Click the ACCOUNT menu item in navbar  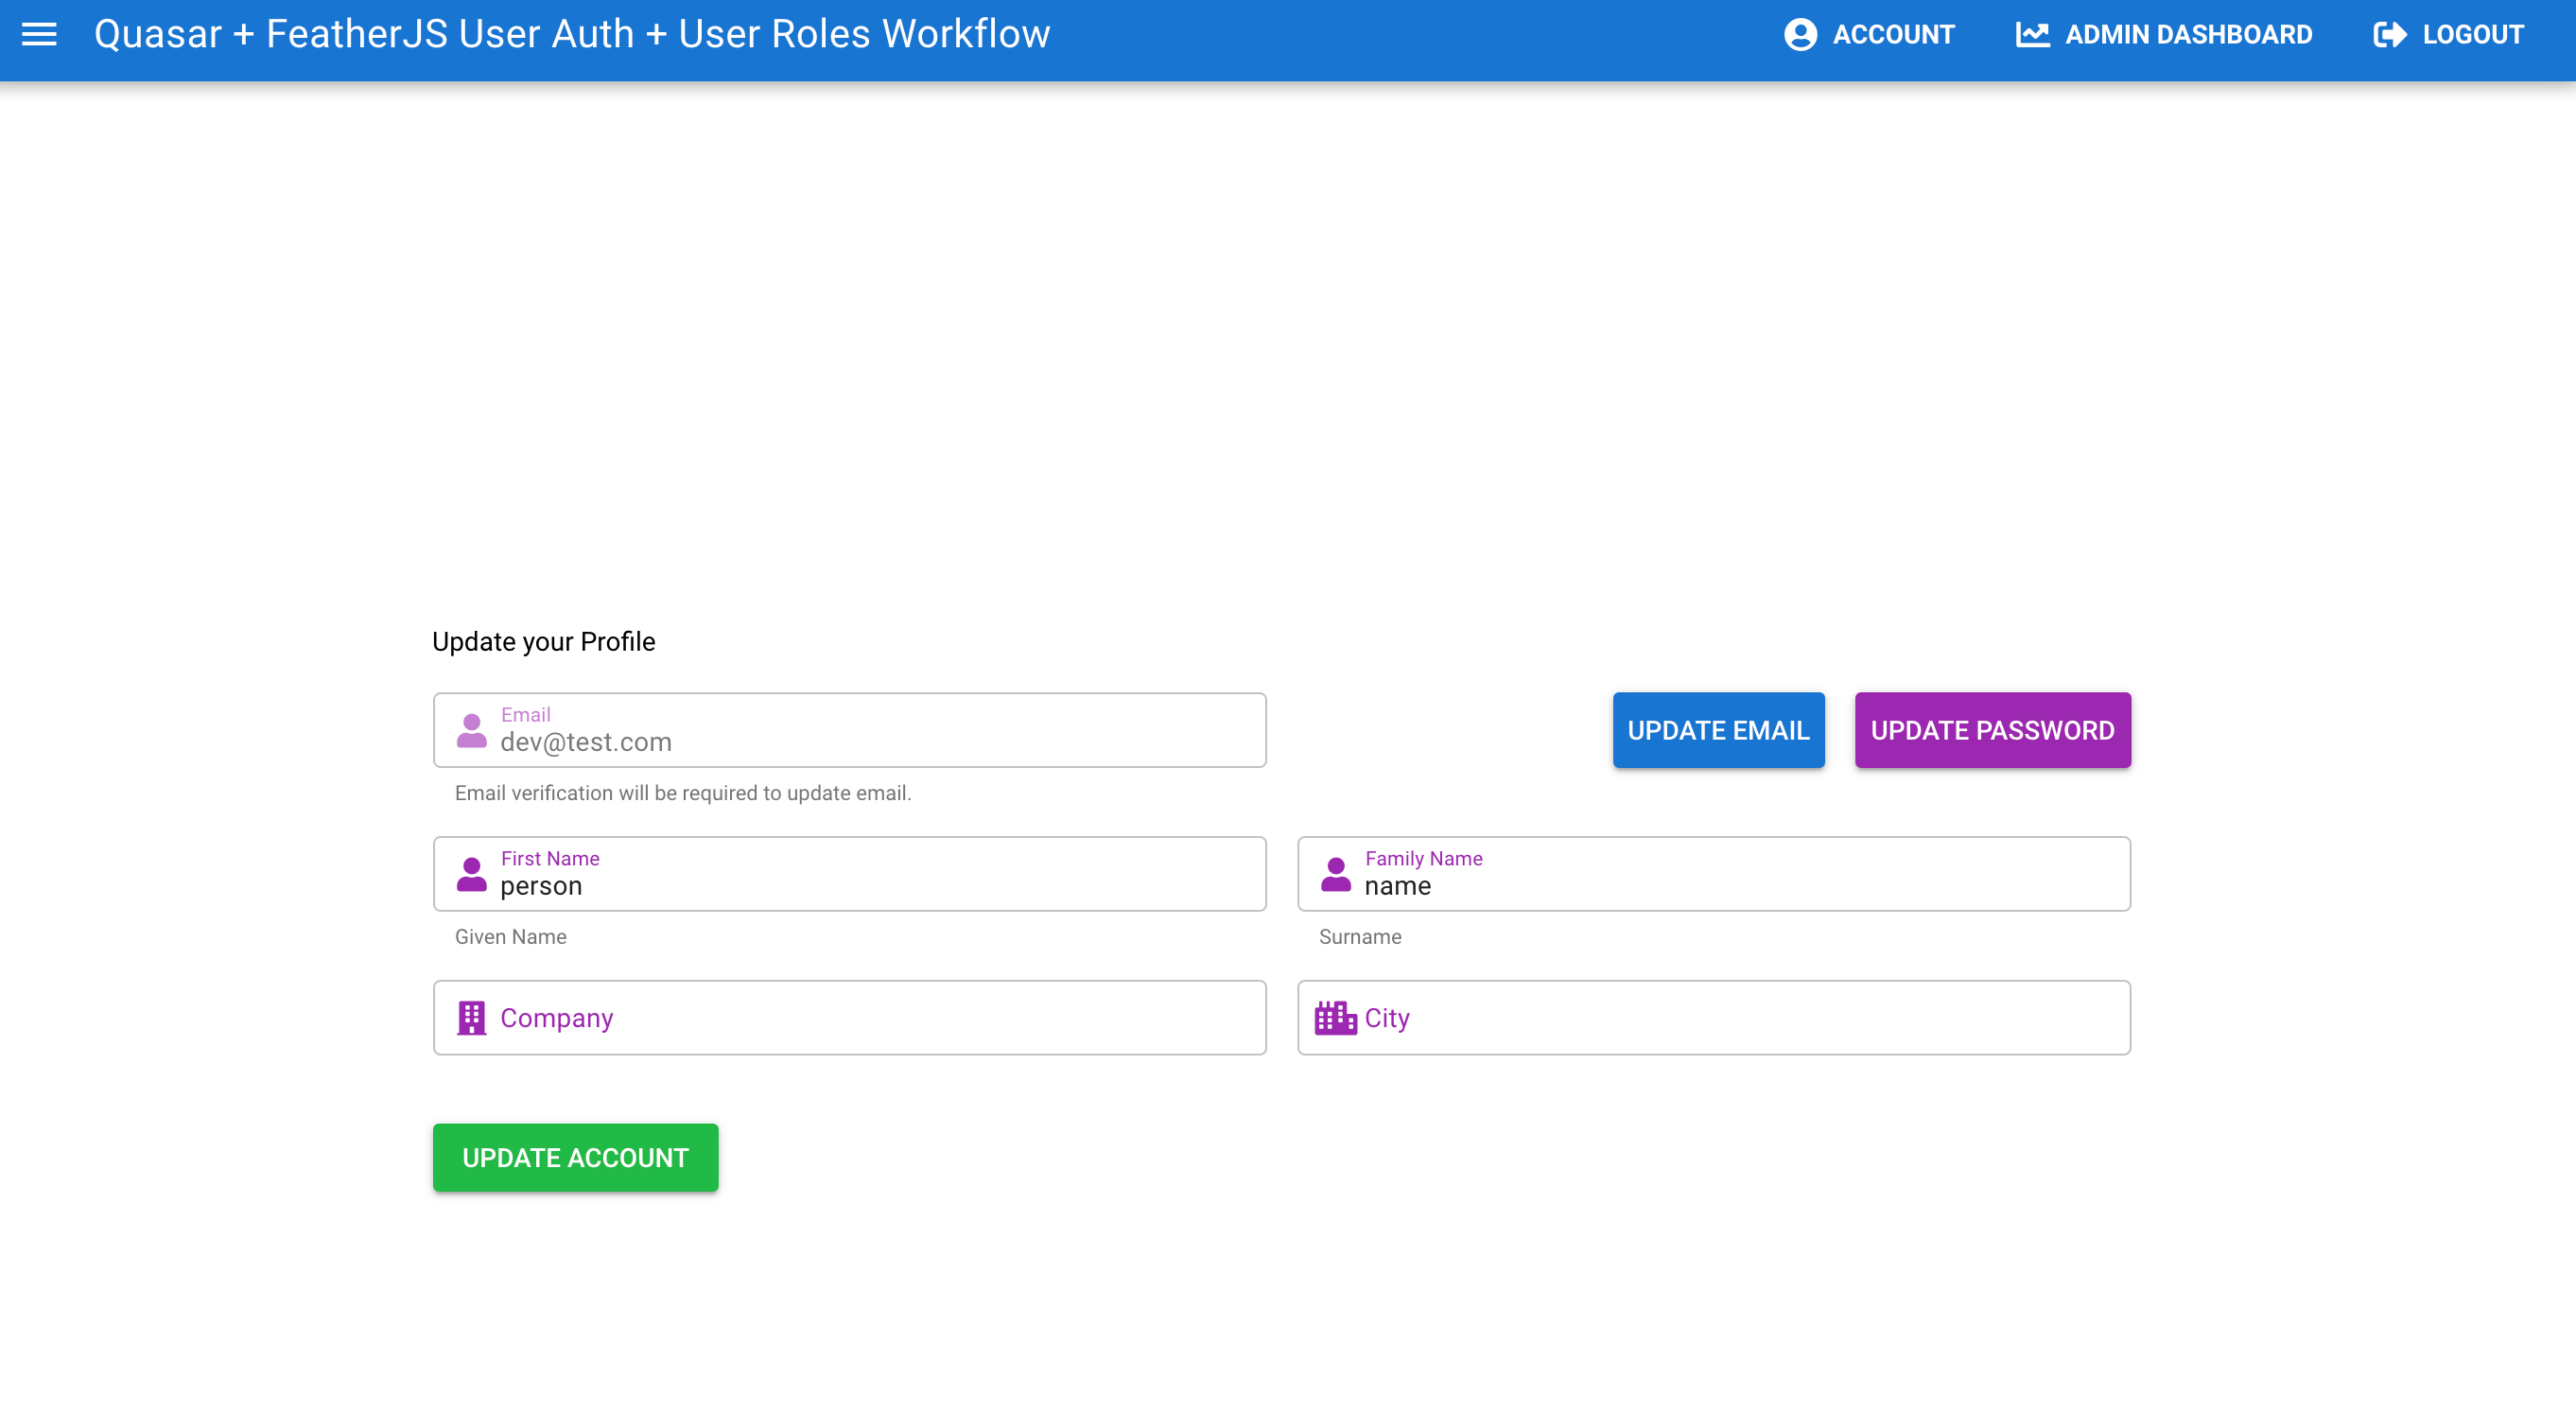click(1868, 33)
